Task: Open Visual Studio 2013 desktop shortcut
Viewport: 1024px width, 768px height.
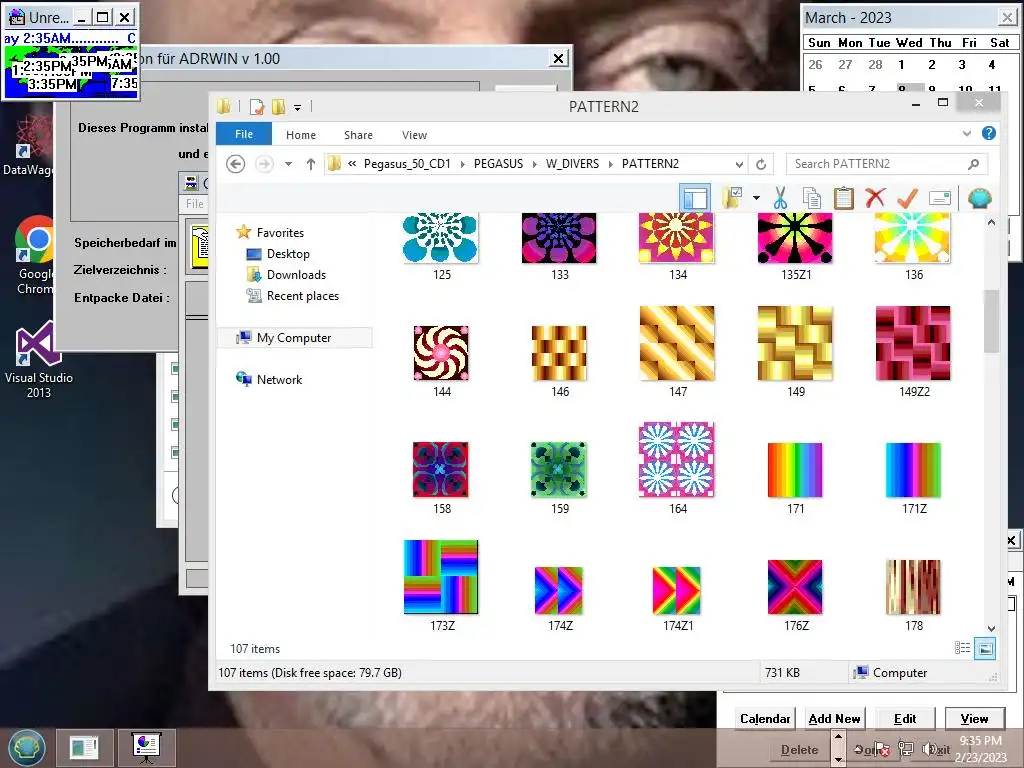Action: pos(39,359)
